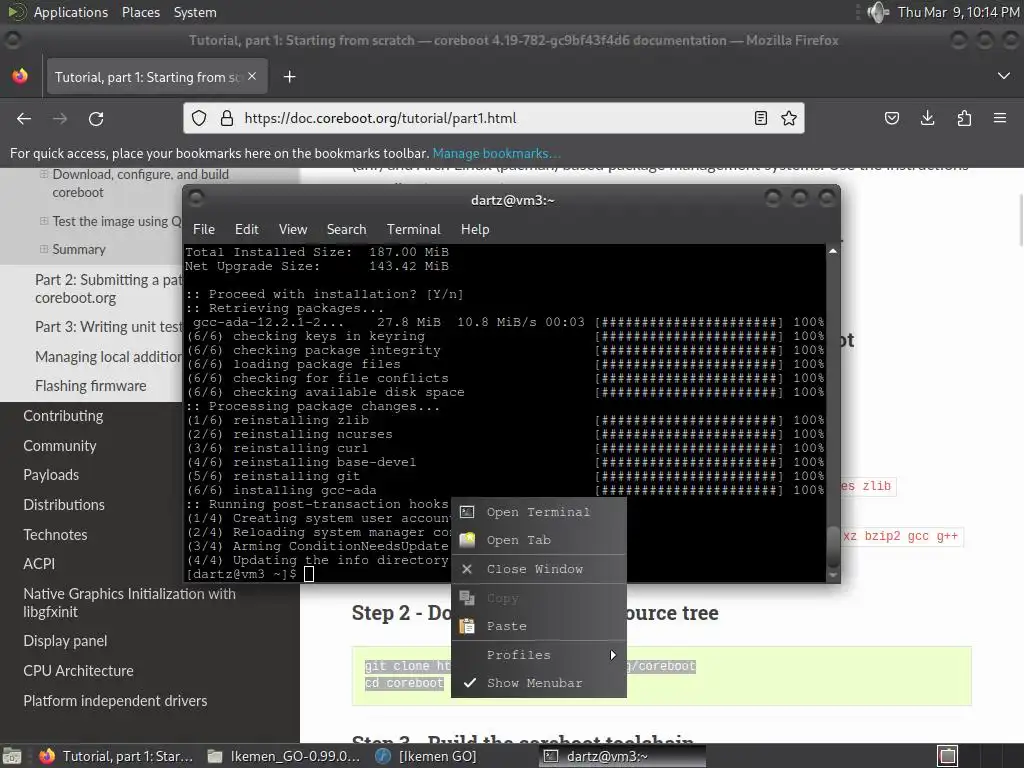Click the Manage bookmarks link
The height and width of the screenshot is (768, 1024).
[x=496, y=153]
